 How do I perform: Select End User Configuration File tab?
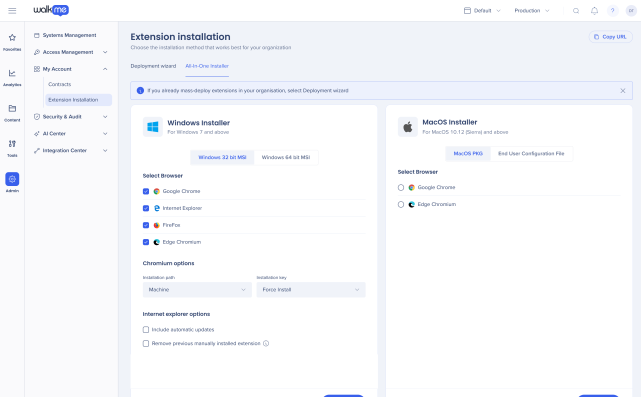tap(531, 154)
